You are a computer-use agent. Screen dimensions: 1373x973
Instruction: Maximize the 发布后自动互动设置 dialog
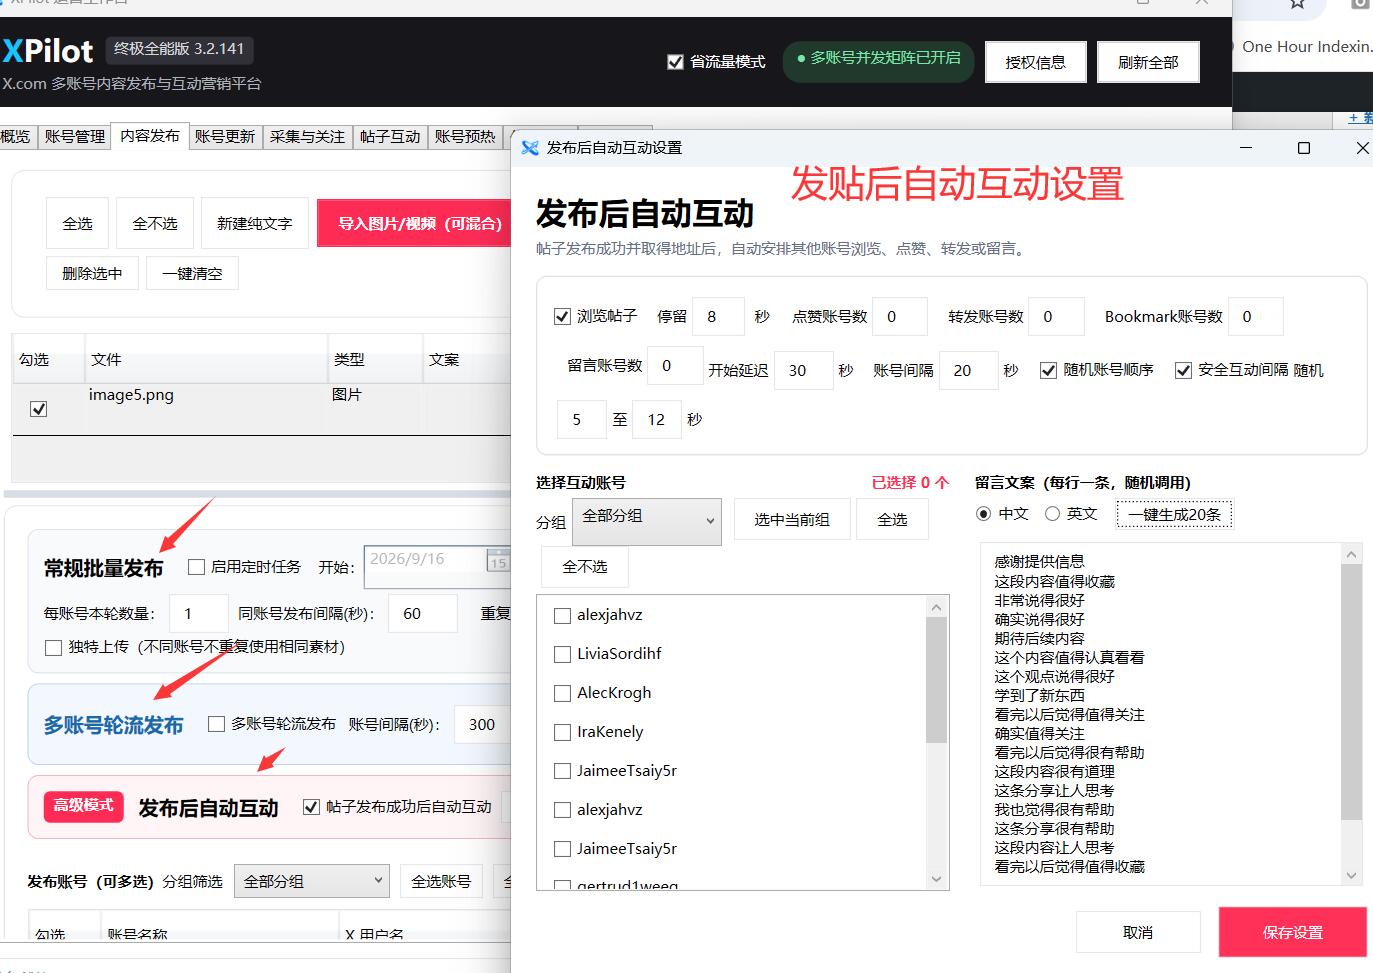1303,148
